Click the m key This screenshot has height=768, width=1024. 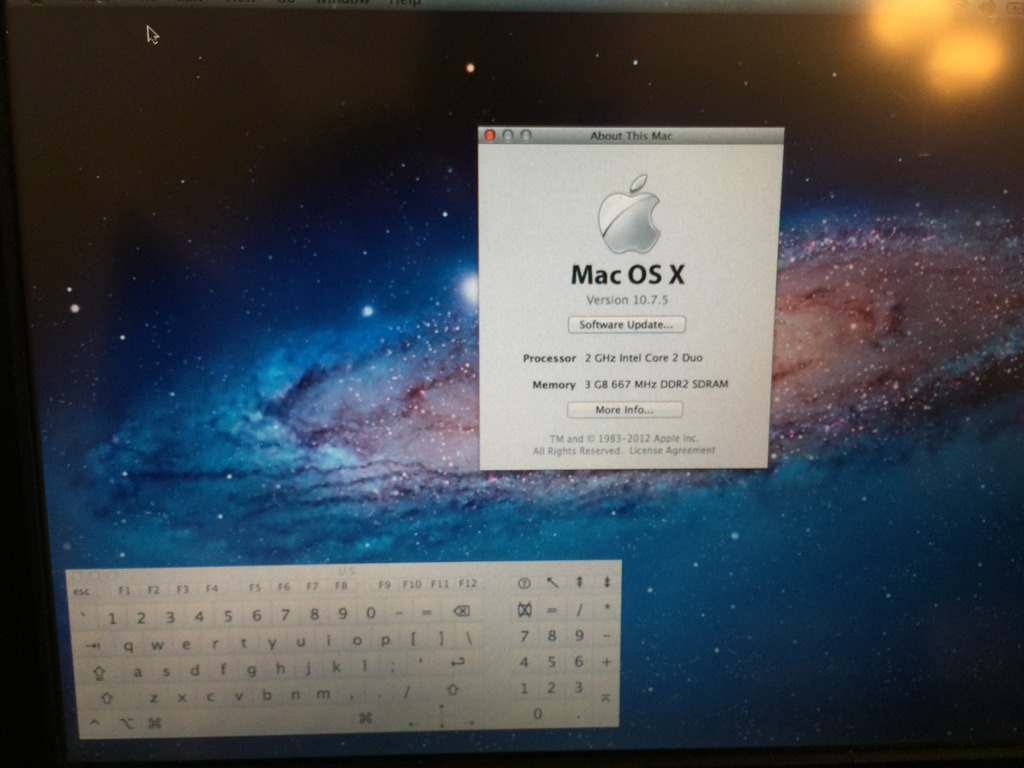323,694
